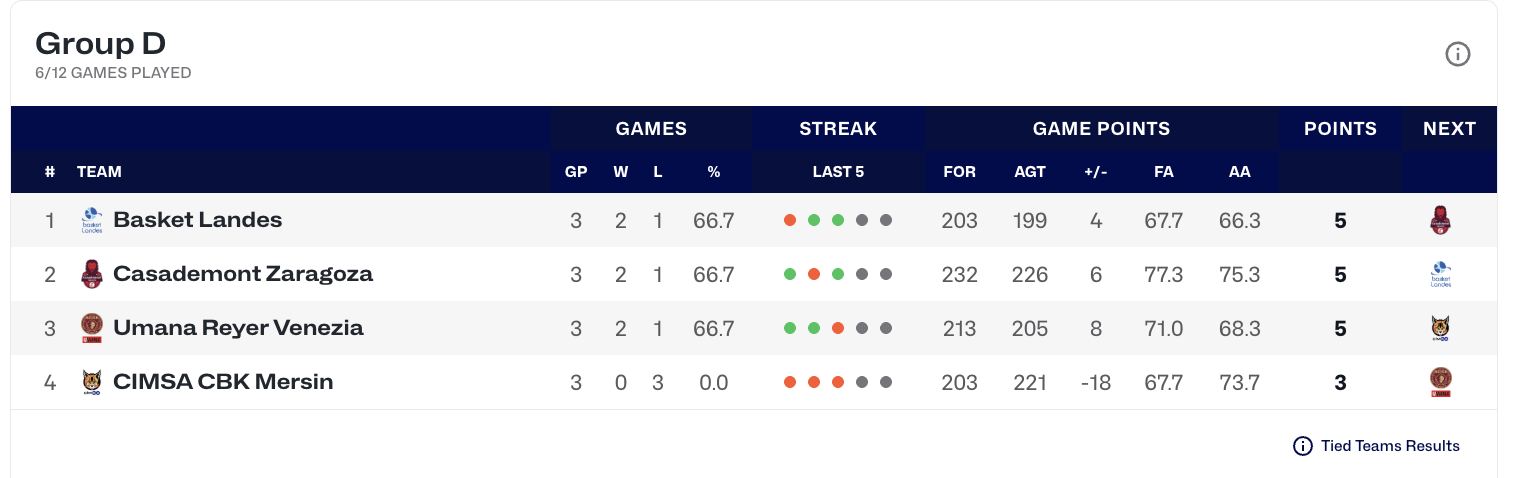This screenshot has width=1522, height=478.
Task: Select the Umana Reyer Venezia team name
Action: pos(238,328)
